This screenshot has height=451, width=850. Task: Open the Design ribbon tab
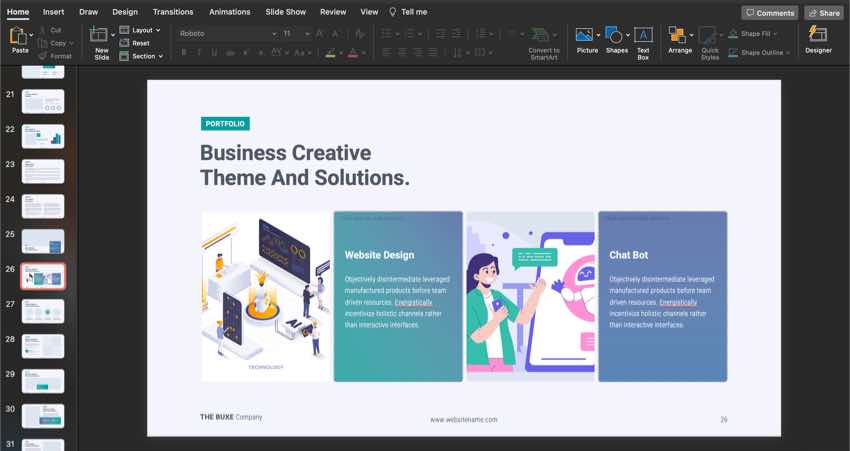(125, 11)
